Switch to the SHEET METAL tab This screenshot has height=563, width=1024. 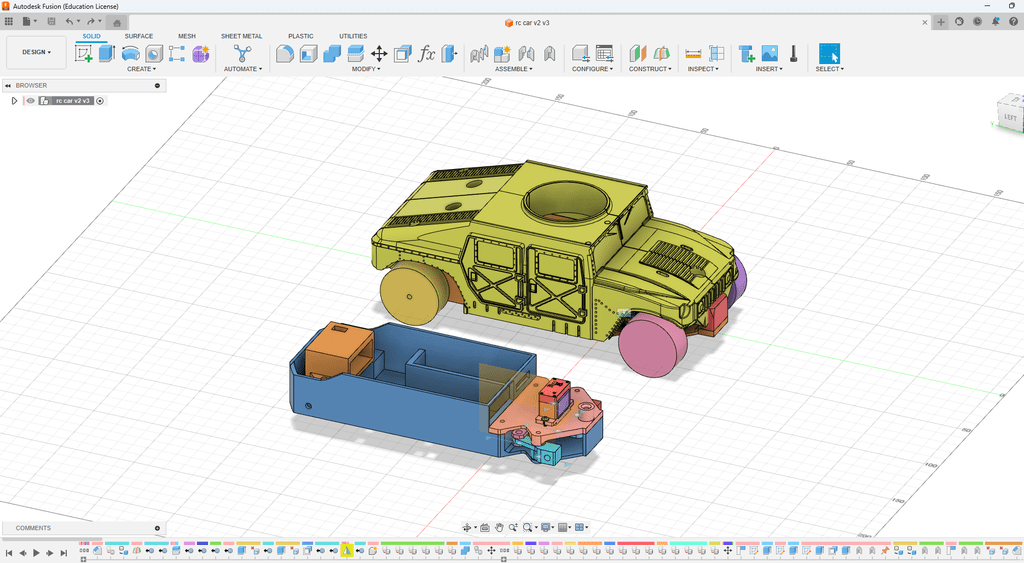(241, 37)
